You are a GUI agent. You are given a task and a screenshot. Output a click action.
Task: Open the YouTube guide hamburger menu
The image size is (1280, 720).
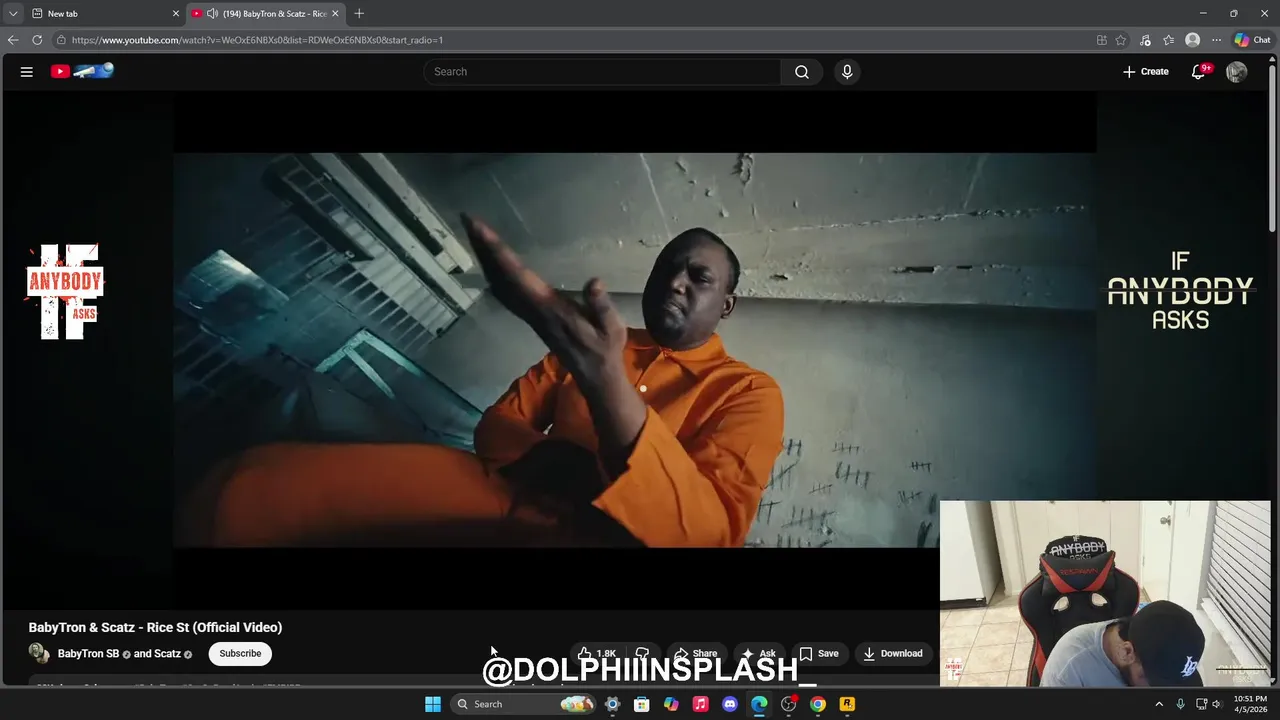[27, 72]
